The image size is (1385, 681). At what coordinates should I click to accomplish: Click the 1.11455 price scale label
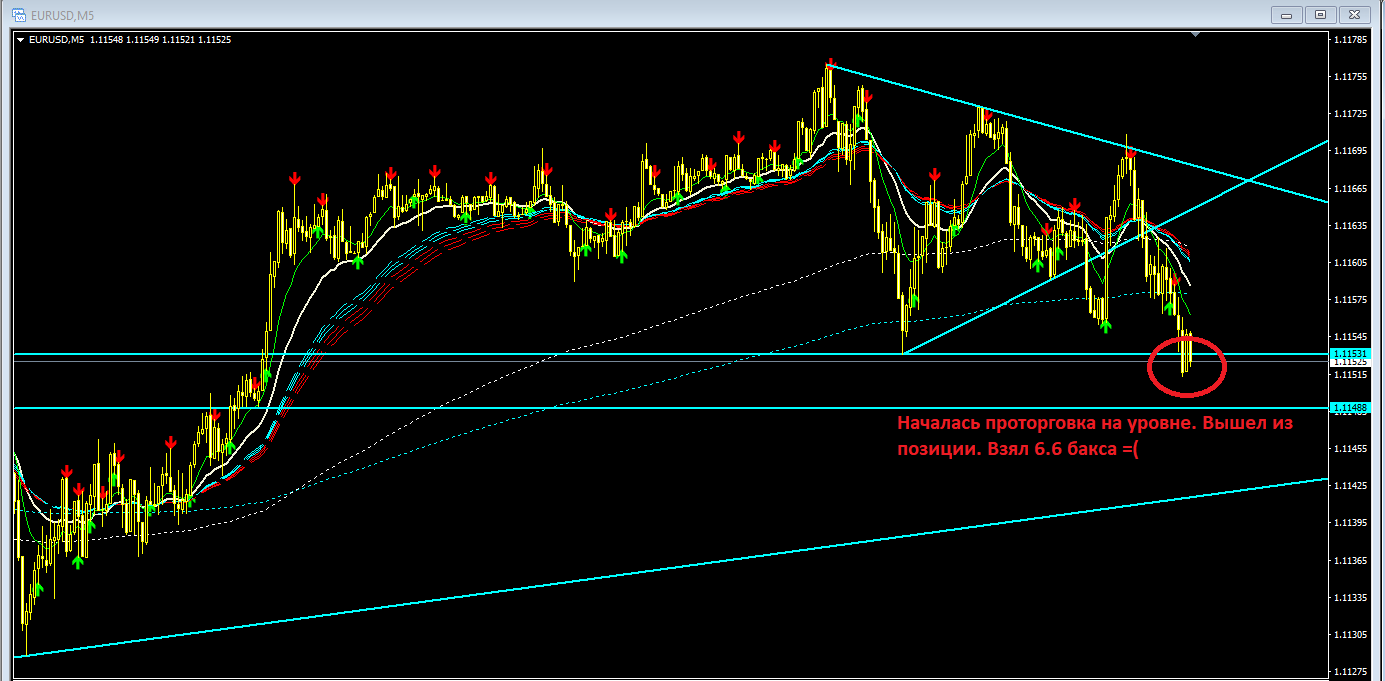tap(1351, 448)
